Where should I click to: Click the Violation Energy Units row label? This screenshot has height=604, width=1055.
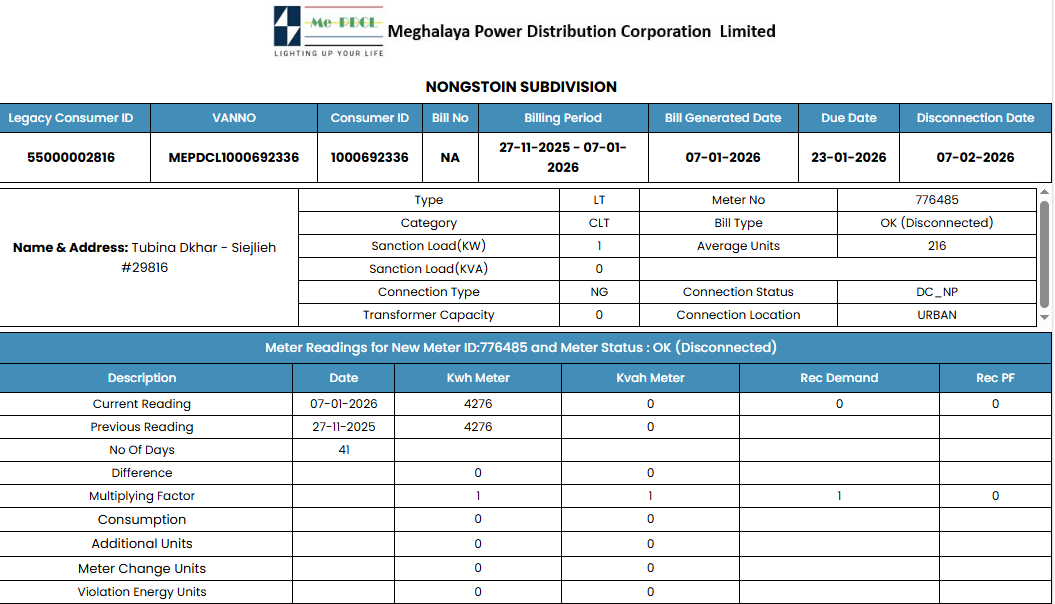click(x=142, y=592)
